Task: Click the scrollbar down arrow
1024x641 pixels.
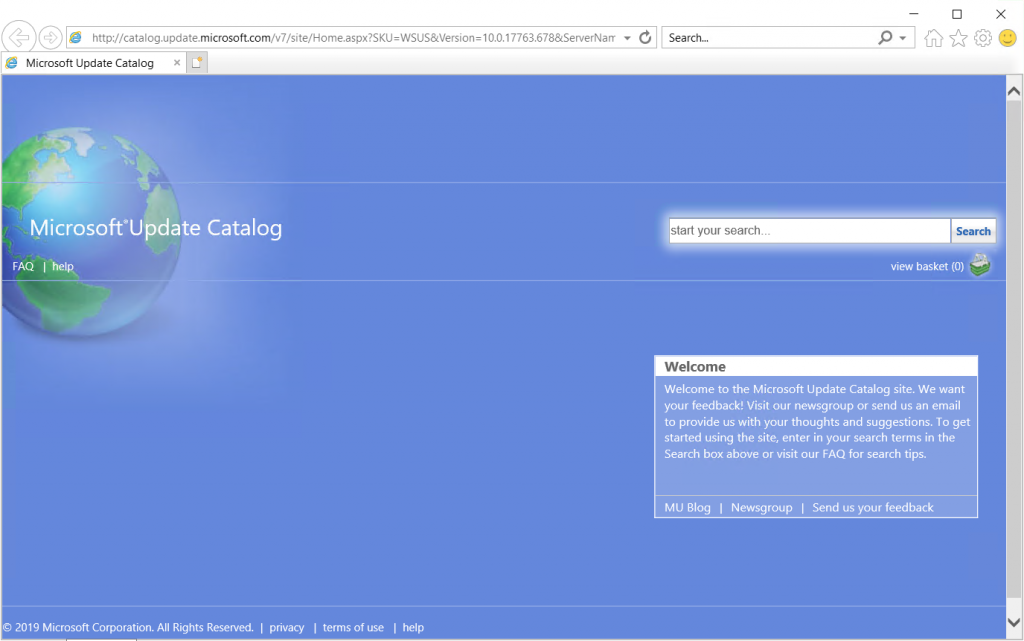Action: click(1014, 622)
